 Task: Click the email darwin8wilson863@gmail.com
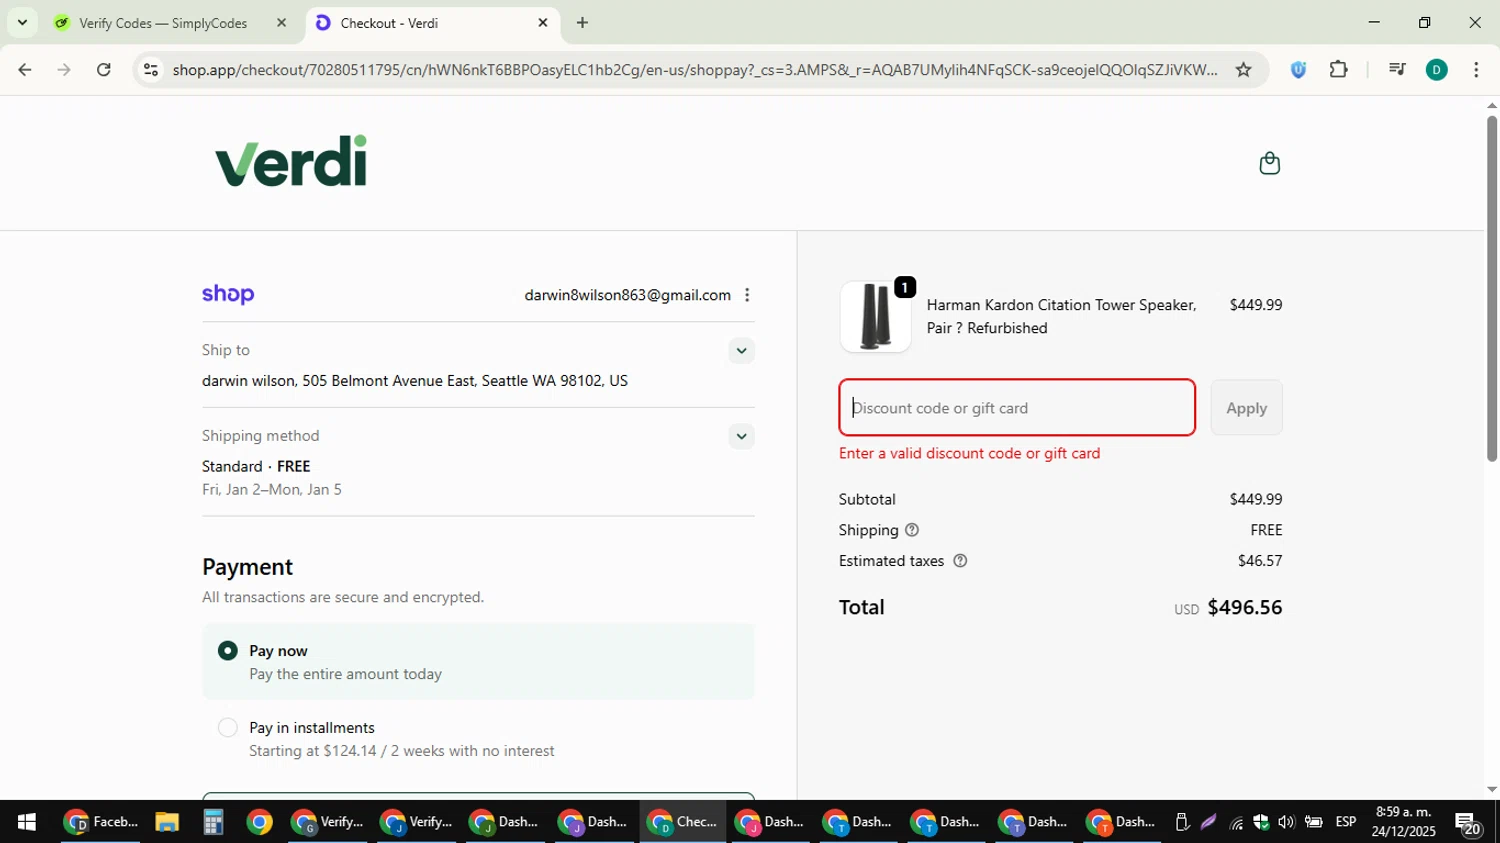point(627,295)
